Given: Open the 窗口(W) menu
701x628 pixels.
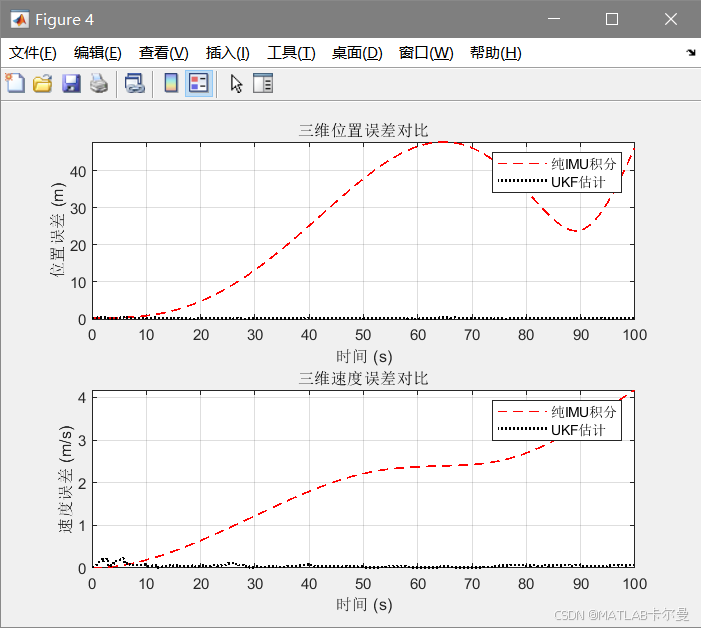Looking at the screenshot, I should (426, 53).
